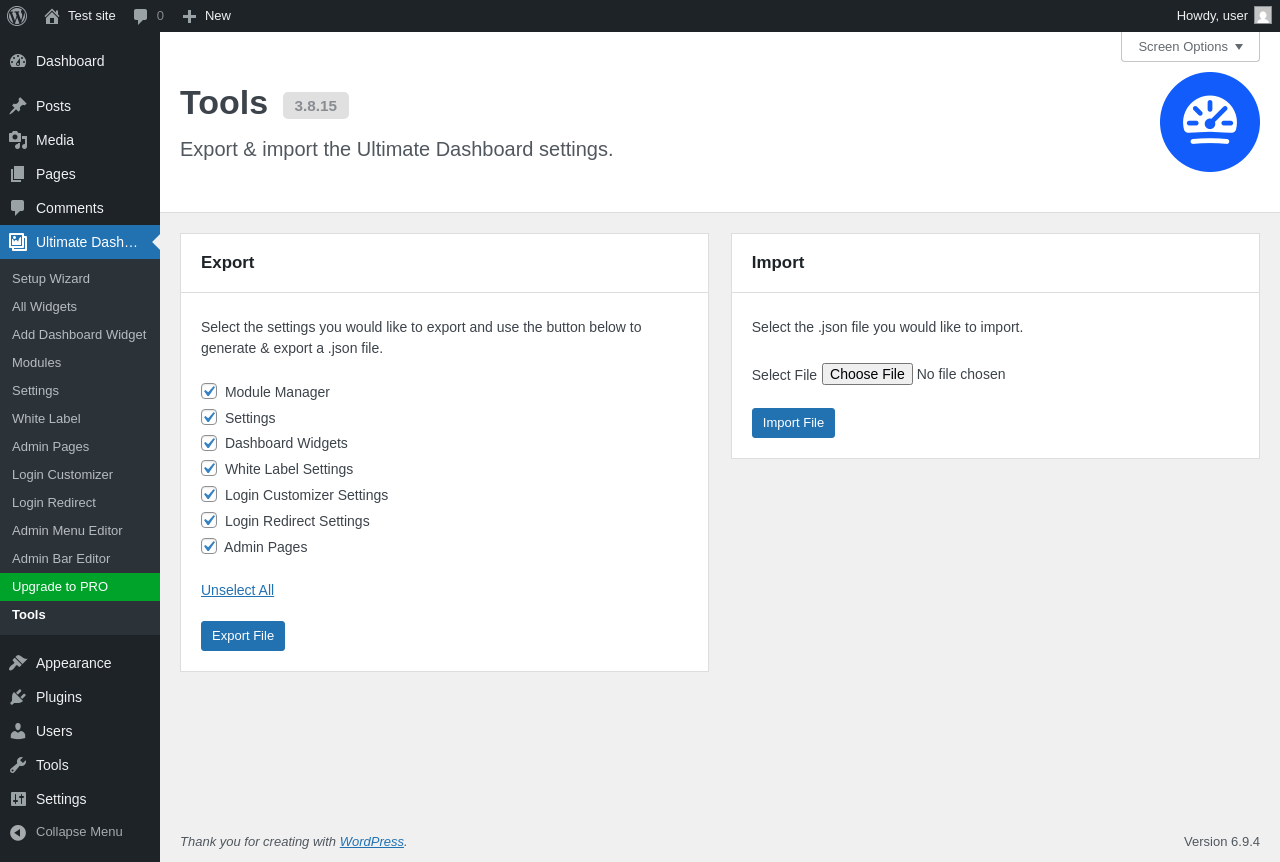Open the White Label submenu item
Image resolution: width=1280 pixels, height=862 pixels.
tap(46, 419)
